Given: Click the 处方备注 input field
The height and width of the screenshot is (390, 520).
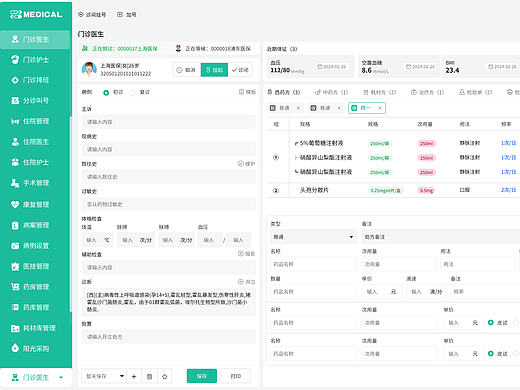Looking at the screenshot, I should coord(441,237).
